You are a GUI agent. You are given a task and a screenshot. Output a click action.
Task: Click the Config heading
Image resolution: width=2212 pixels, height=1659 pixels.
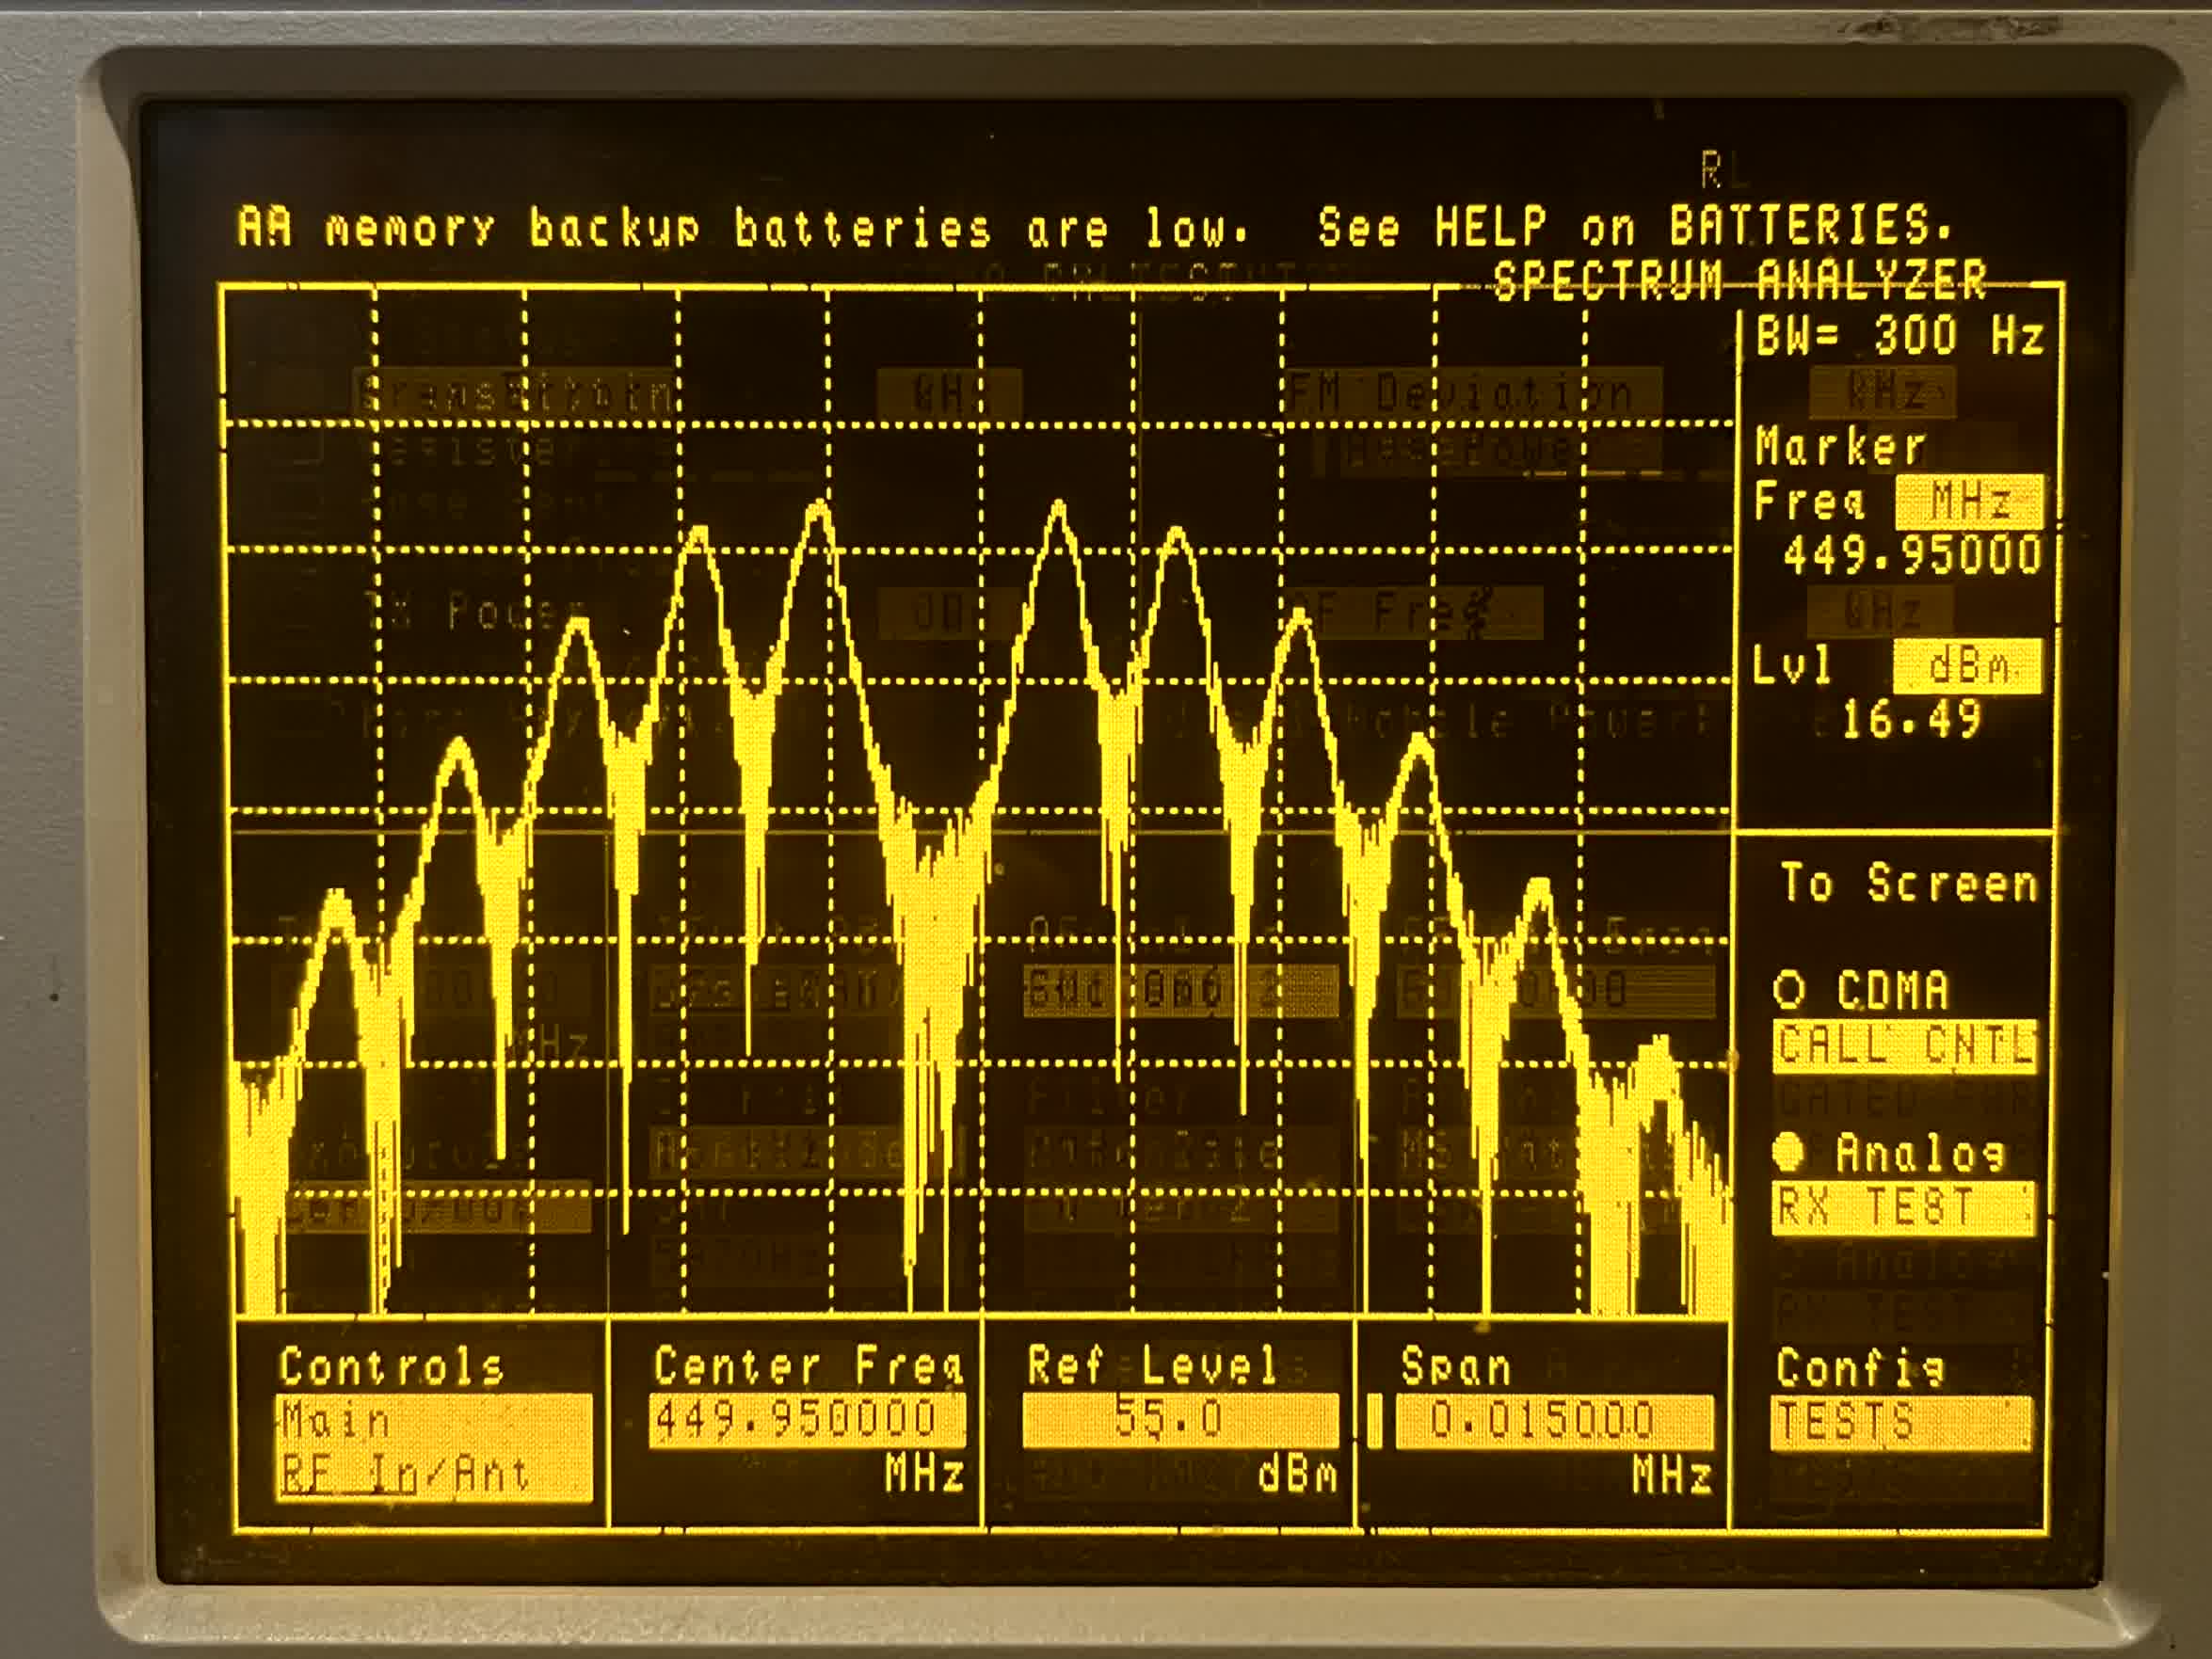click(1860, 1367)
